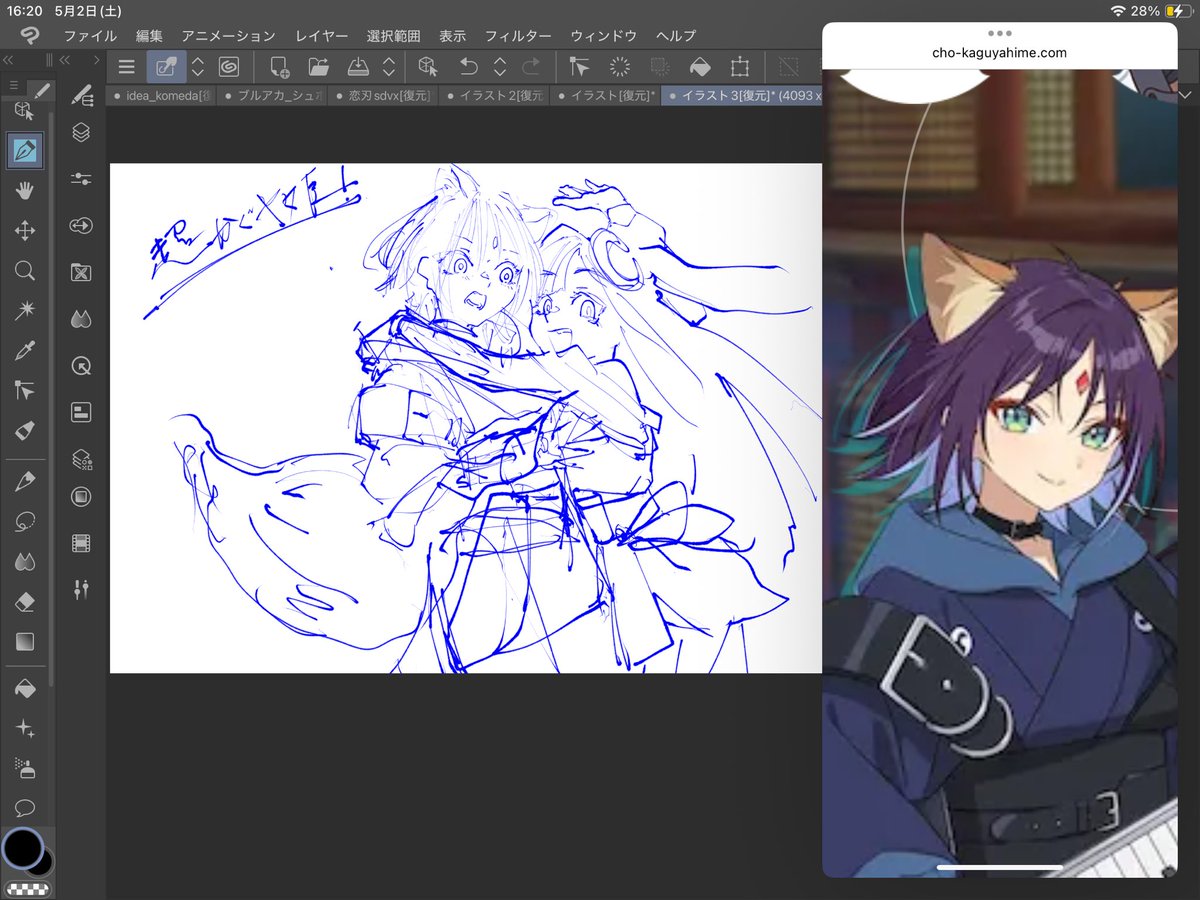Open the フィルター menu
This screenshot has width=1200, height=900.
click(x=518, y=35)
